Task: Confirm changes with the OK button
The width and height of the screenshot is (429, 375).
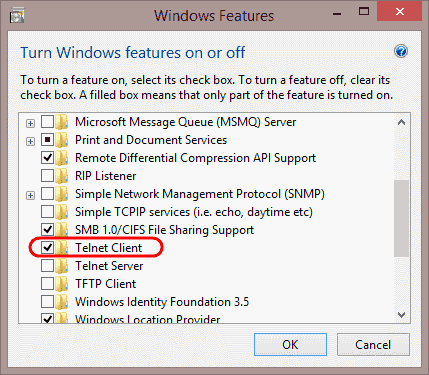Action: click(x=290, y=345)
